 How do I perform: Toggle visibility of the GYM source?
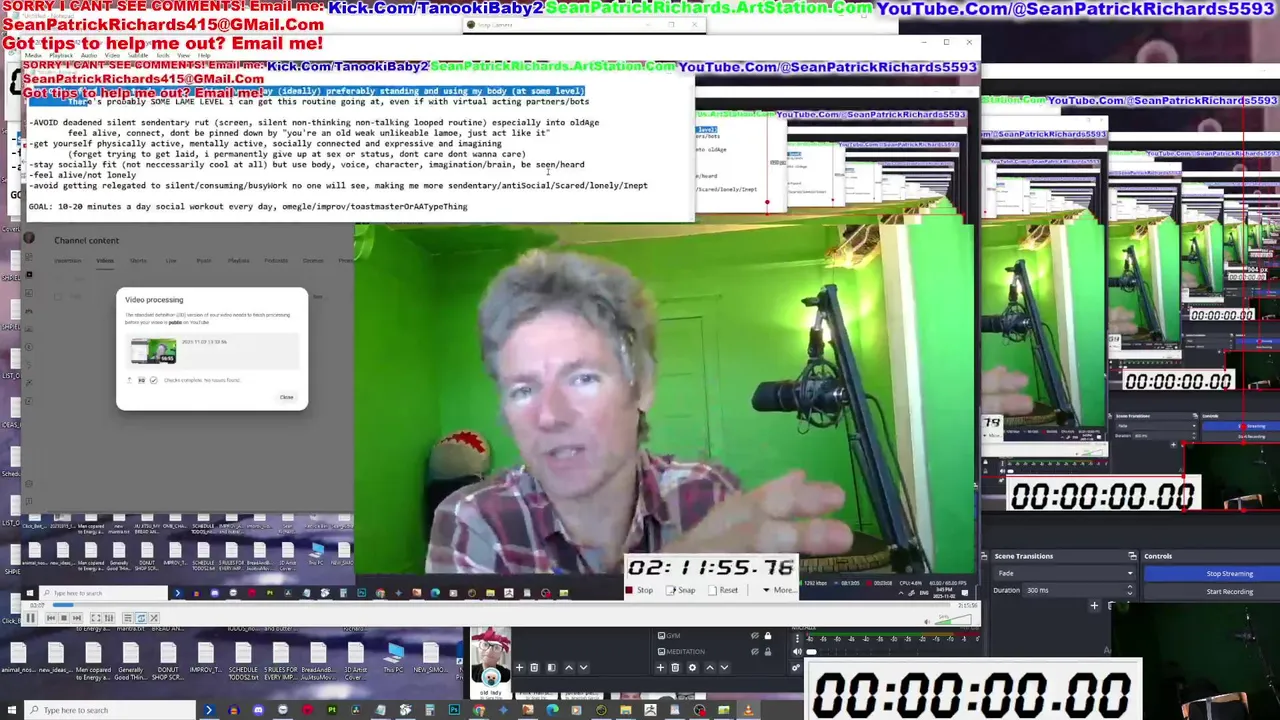[755, 636]
